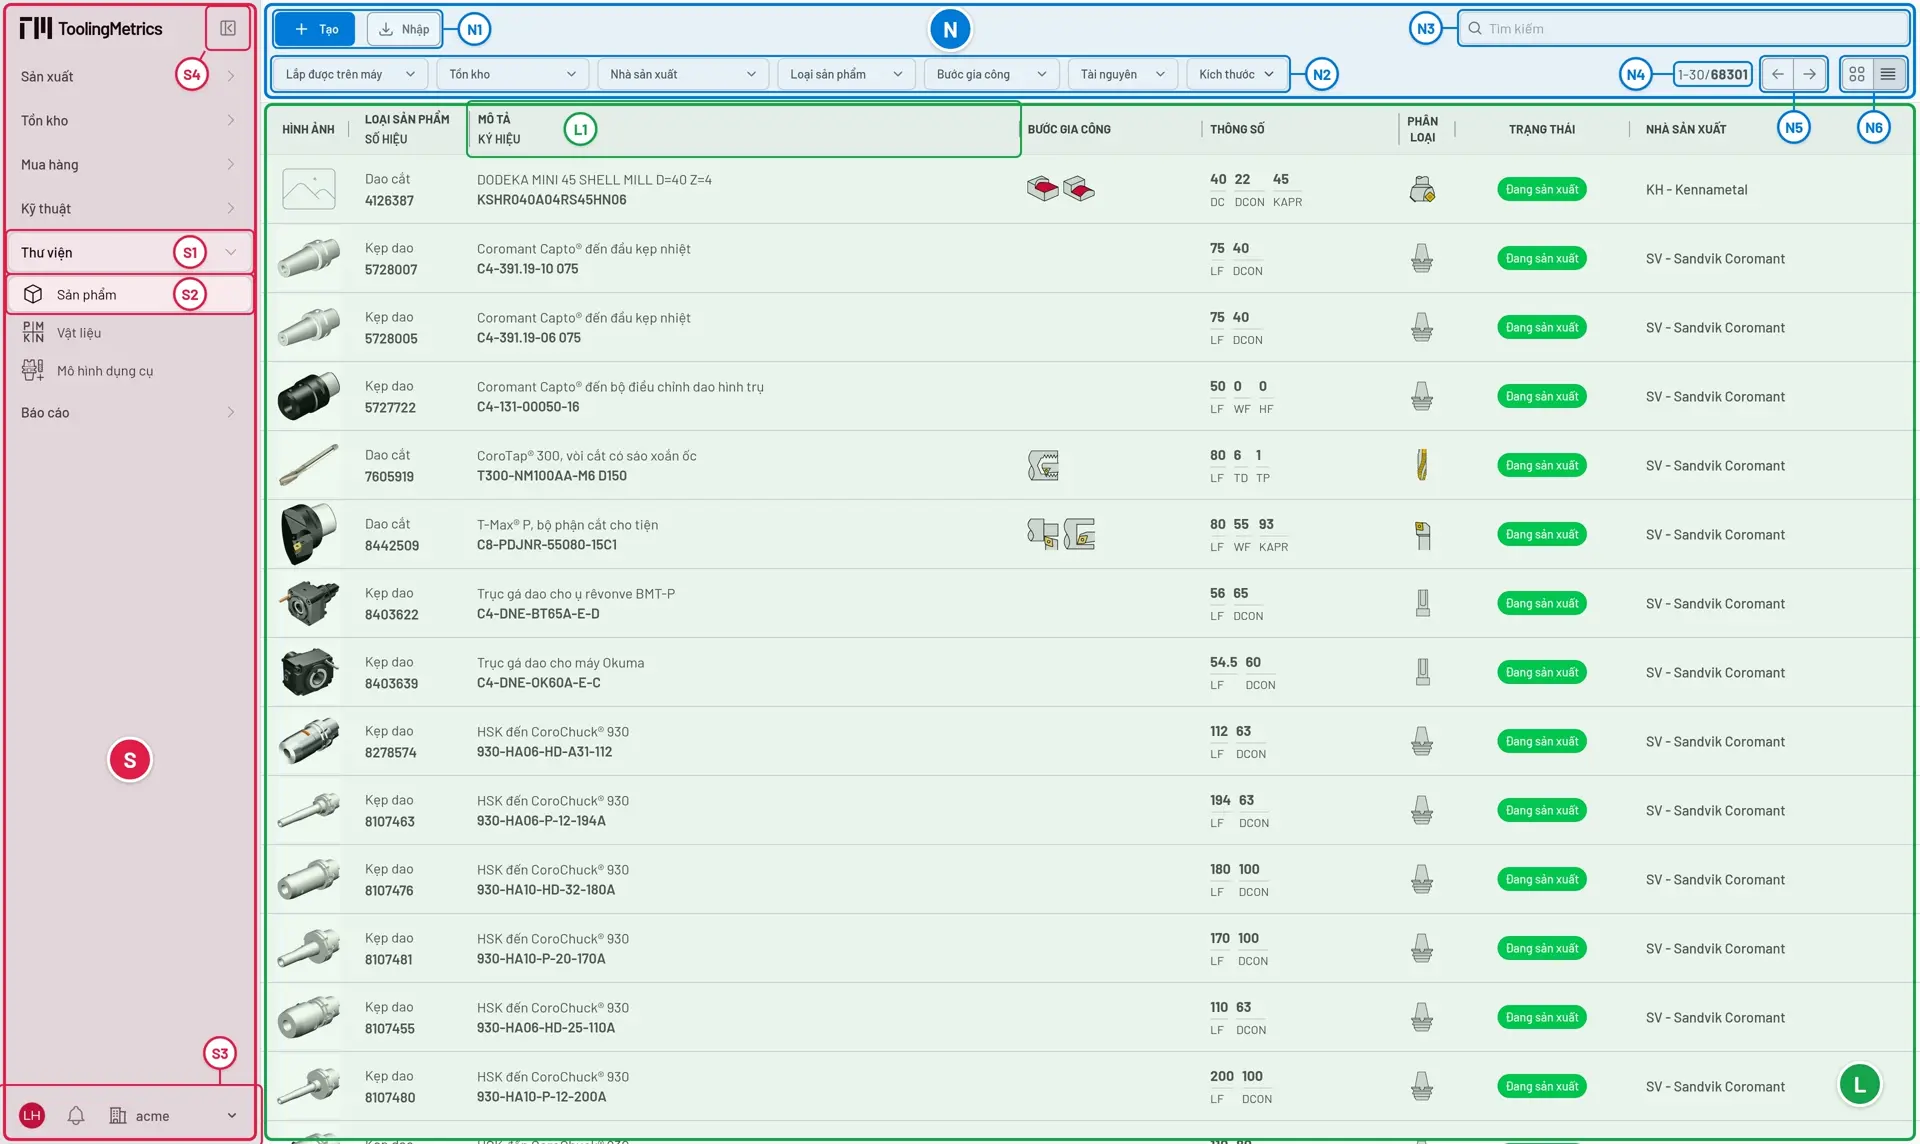Click the Tìm kiếm search field
The image size is (1920, 1144).
click(1684, 28)
